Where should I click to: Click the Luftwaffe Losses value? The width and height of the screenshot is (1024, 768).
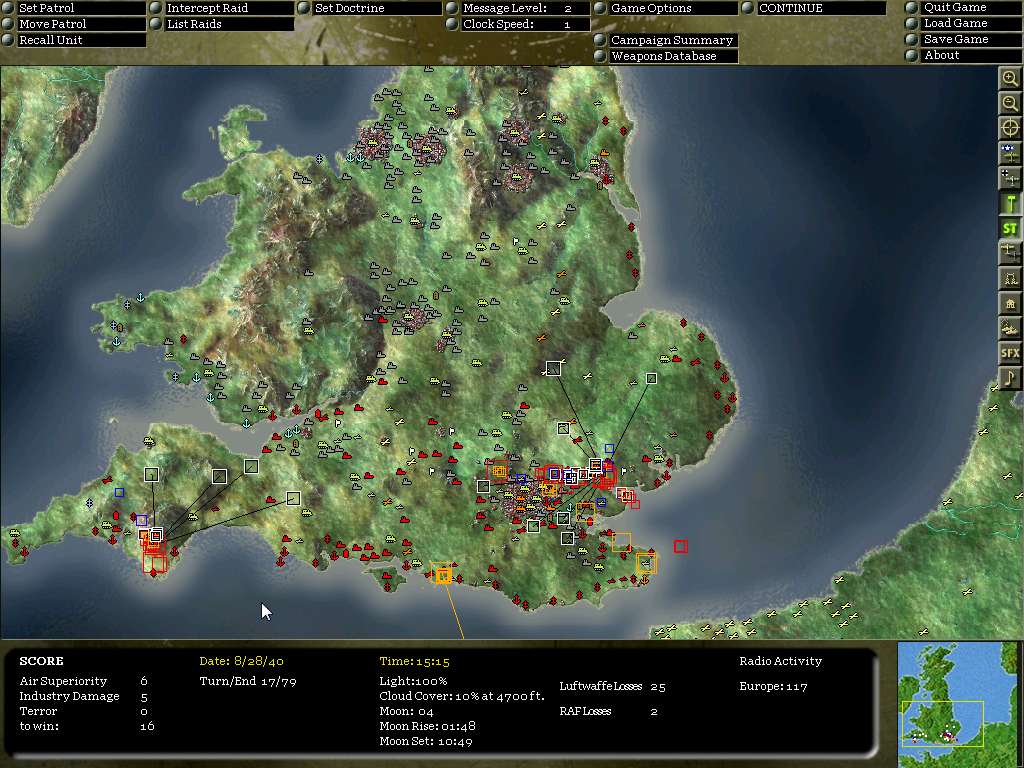pyautogui.click(x=658, y=686)
